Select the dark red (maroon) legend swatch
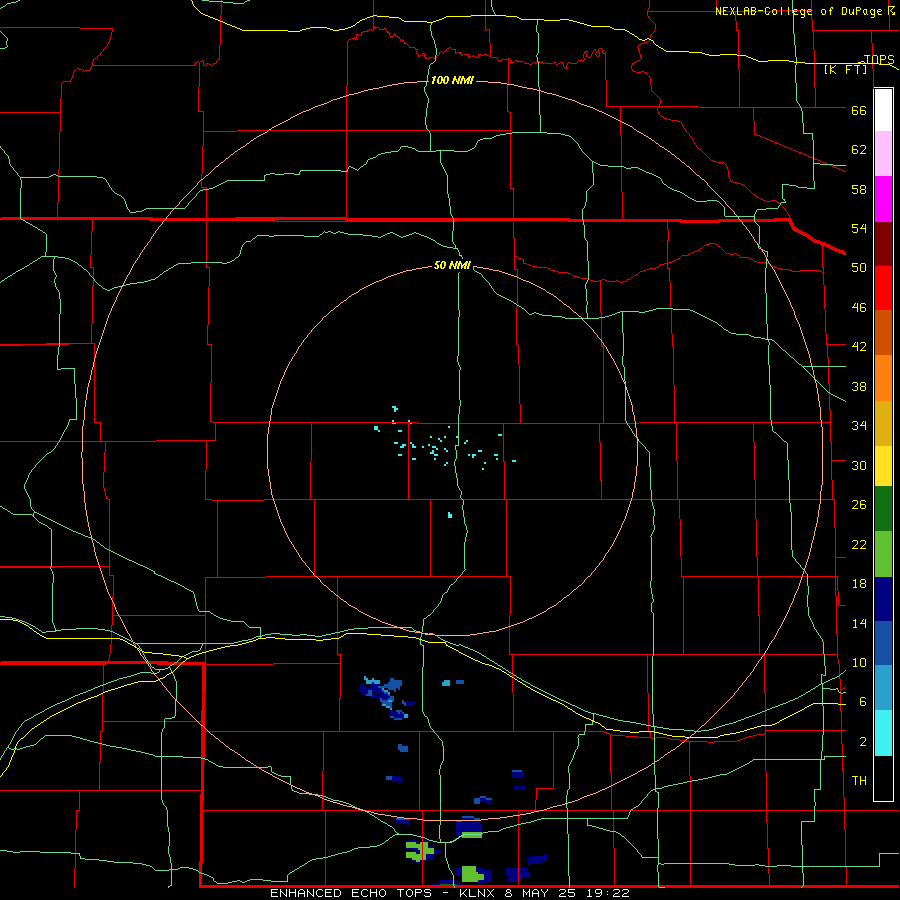Screen dimensions: 900x900 click(x=883, y=243)
